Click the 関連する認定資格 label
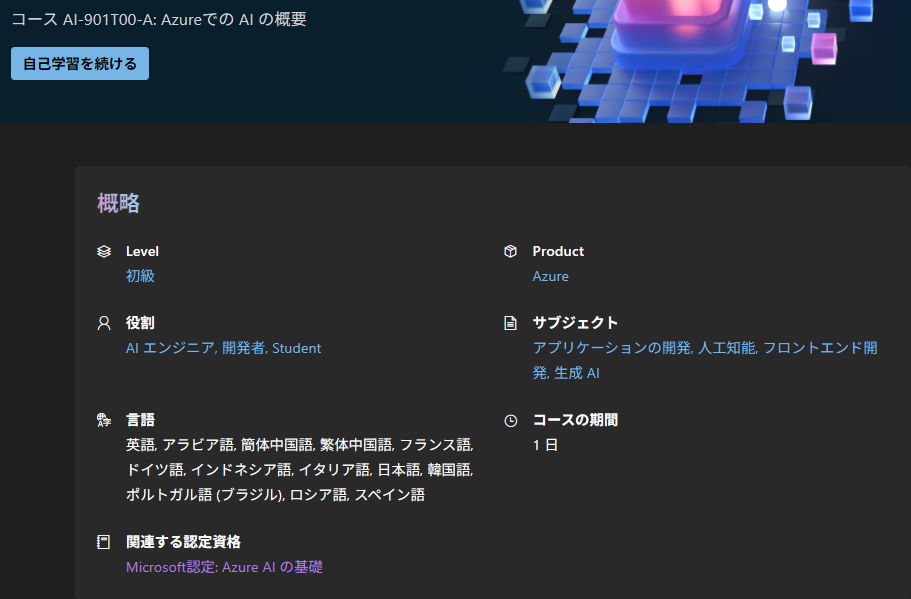The height and width of the screenshot is (599, 911). (183, 542)
